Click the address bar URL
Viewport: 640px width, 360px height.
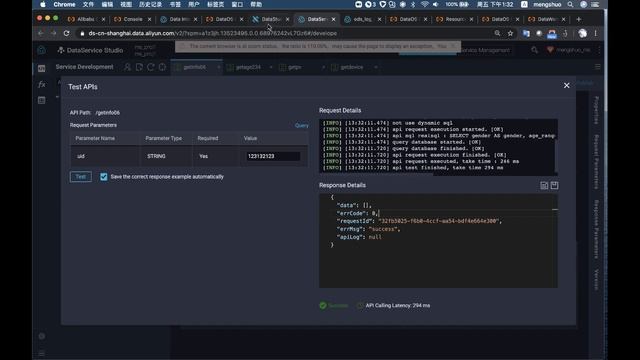coord(213,33)
